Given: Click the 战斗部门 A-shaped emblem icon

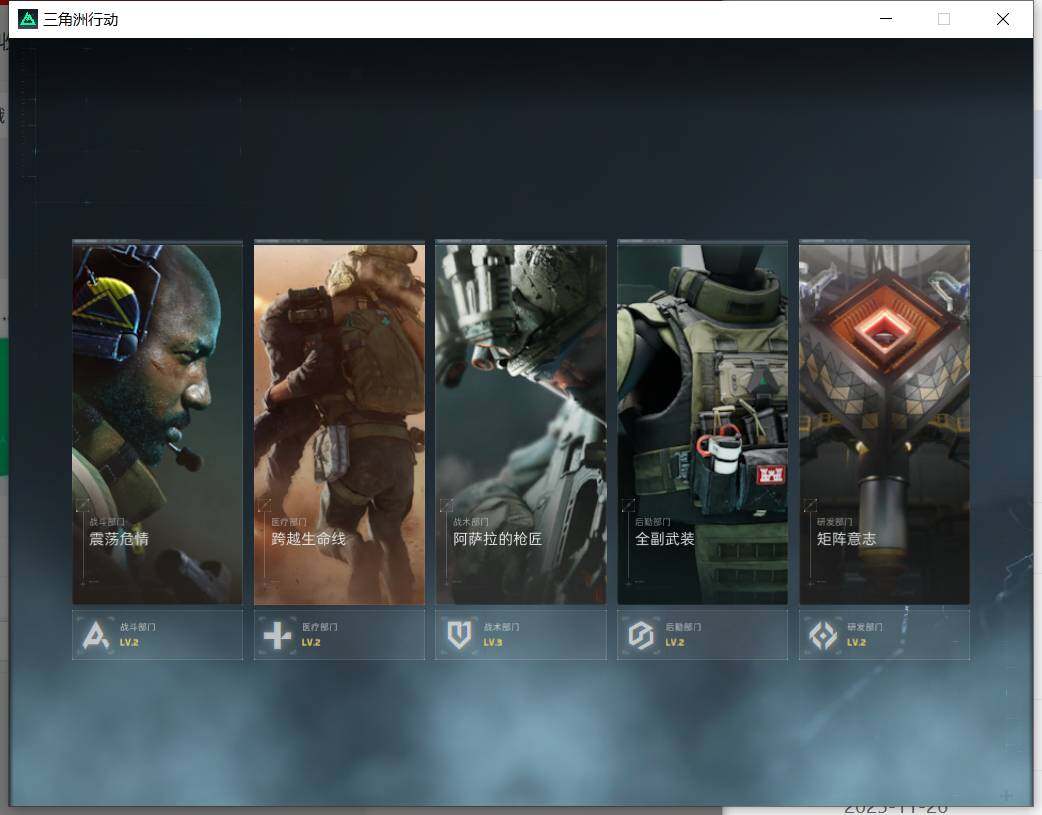Looking at the screenshot, I should point(96,636).
